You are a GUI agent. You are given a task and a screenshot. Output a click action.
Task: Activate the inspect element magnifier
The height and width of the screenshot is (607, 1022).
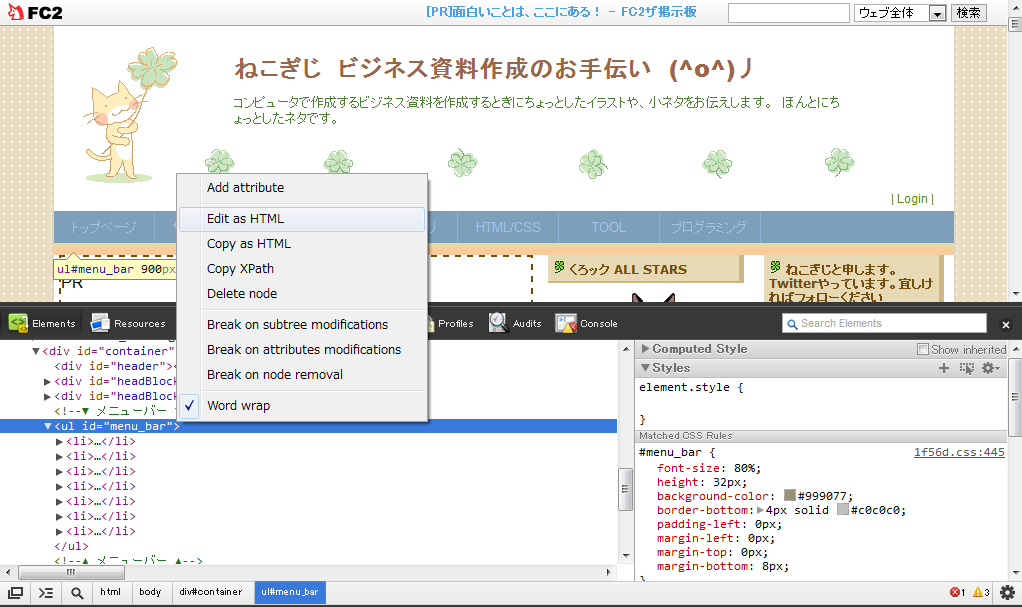(x=77, y=593)
